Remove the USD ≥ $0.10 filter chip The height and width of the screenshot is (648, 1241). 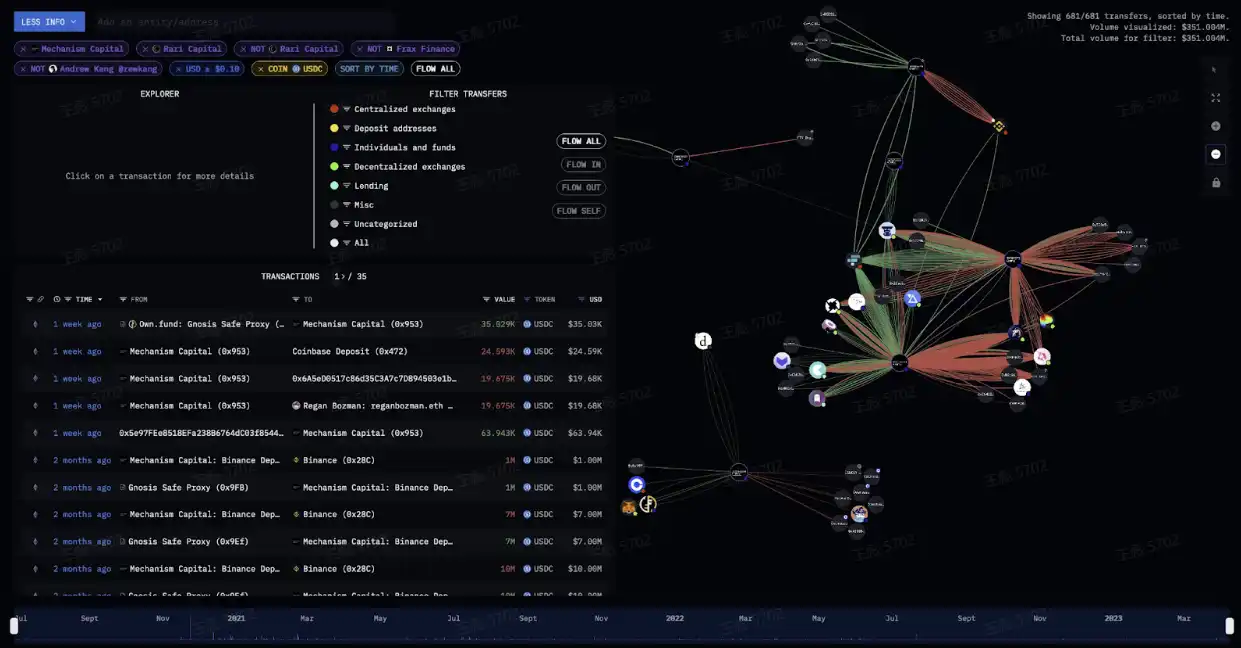(177, 69)
